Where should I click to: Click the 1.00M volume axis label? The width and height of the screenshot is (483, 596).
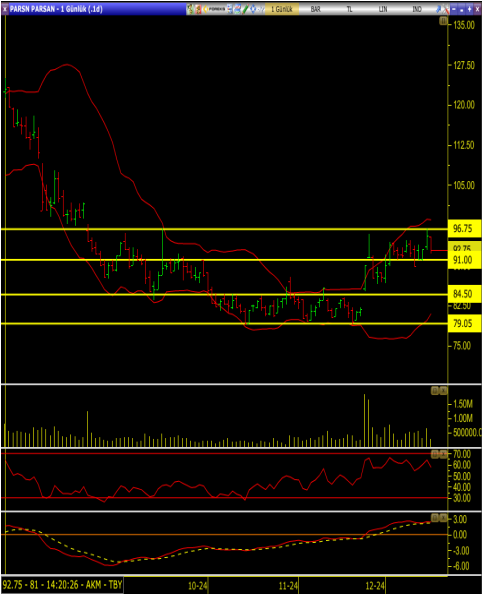(x=463, y=418)
